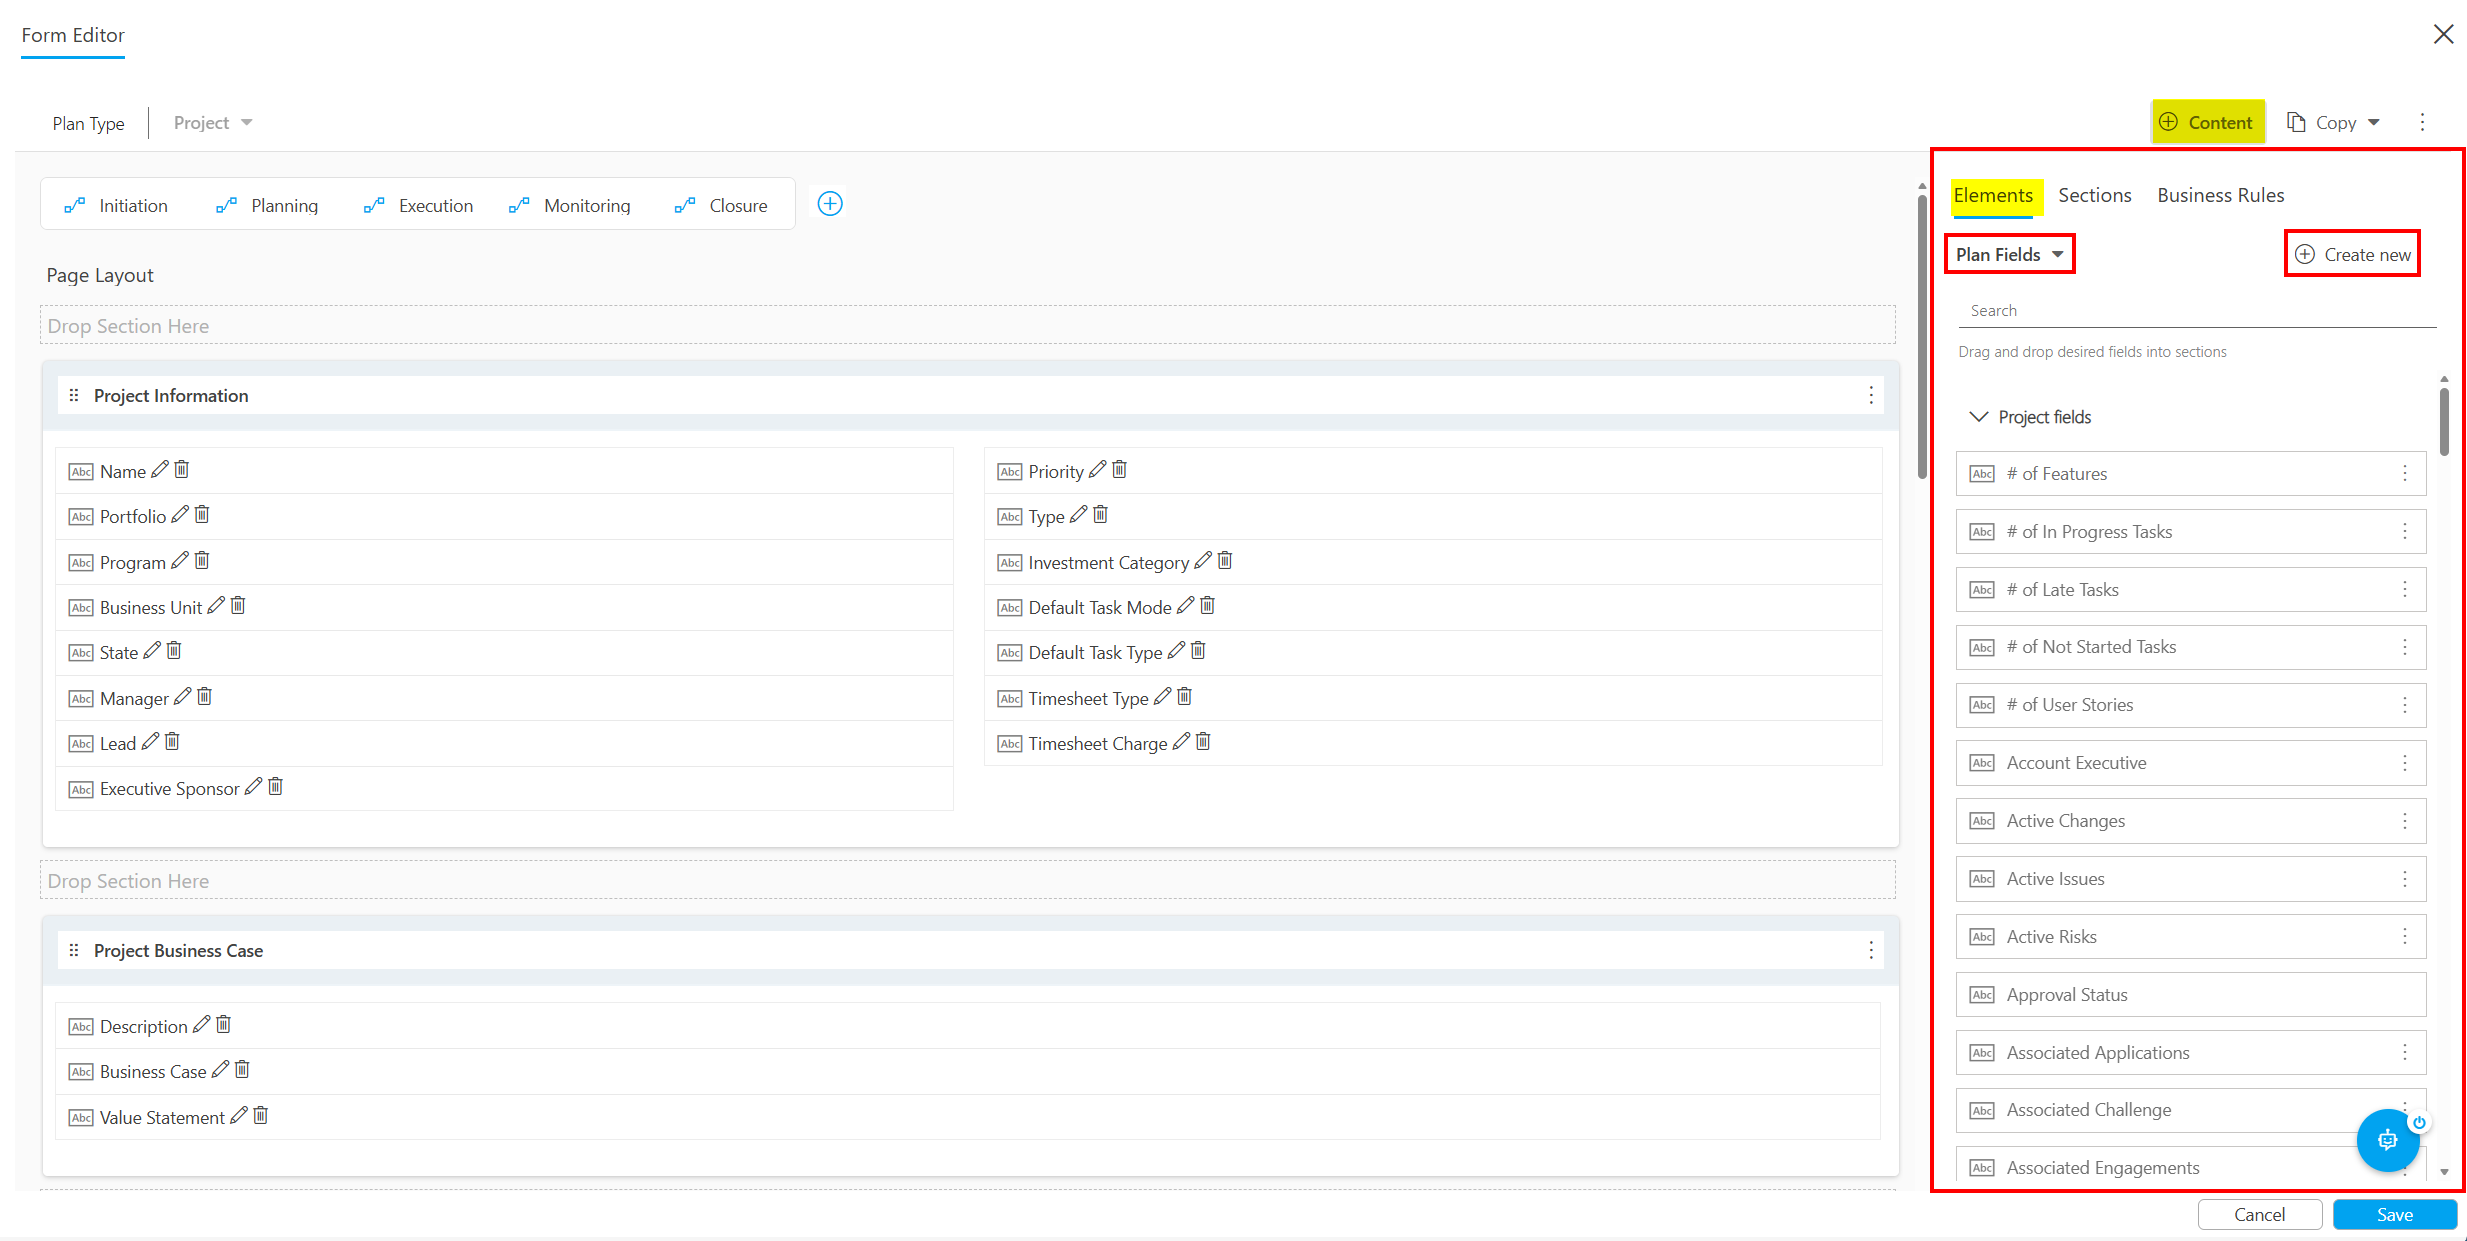This screenshot has height=1241, width=2467.
Task: Select the # of Not Started Tasks item
Action: tap(2190, 647)
